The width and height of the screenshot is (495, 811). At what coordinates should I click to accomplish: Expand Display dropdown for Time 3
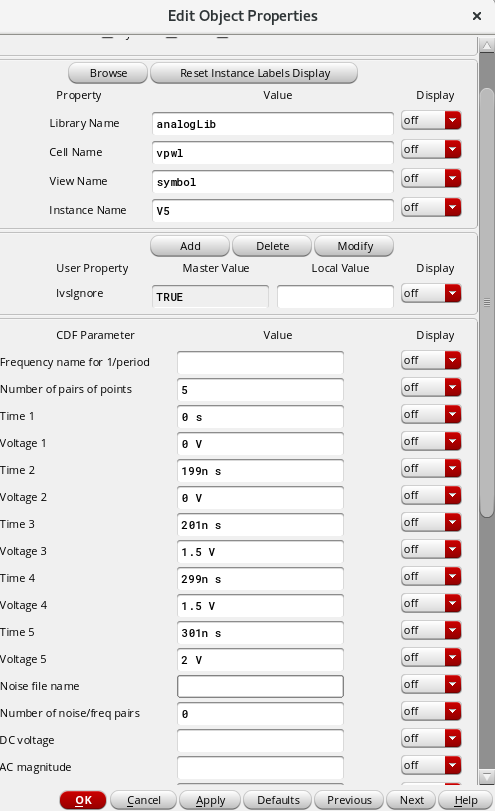click(x=431, y=522)
